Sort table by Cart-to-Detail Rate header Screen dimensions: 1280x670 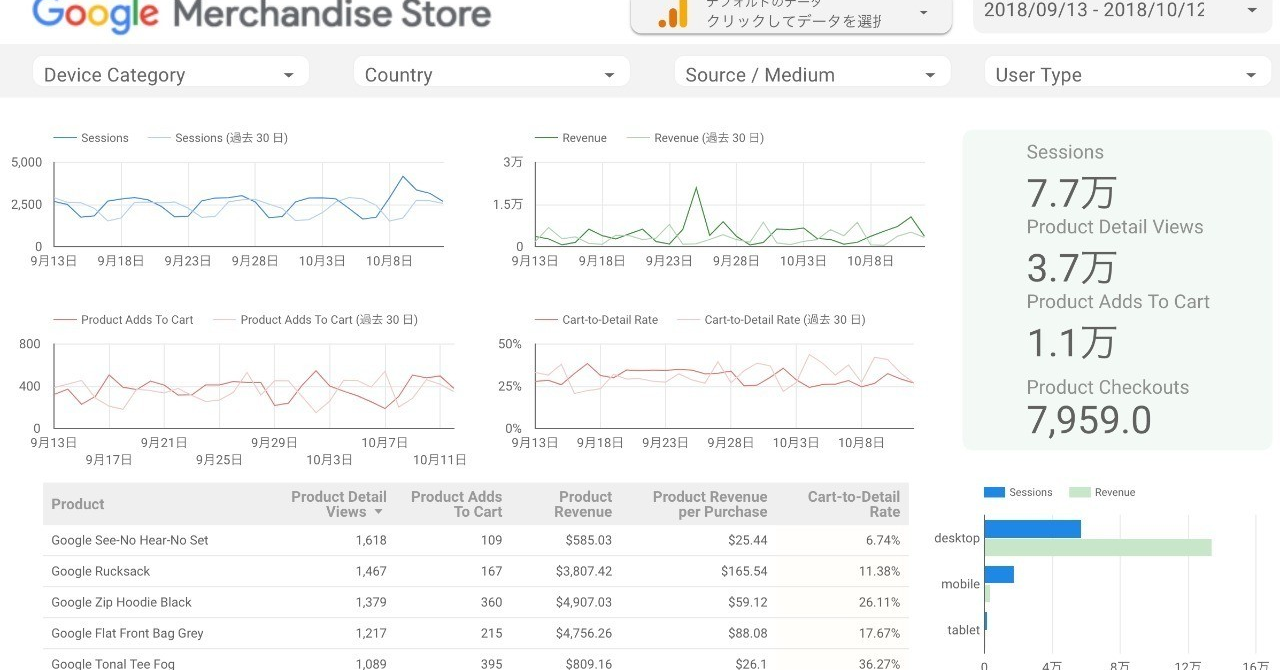(x=854, y=504)
